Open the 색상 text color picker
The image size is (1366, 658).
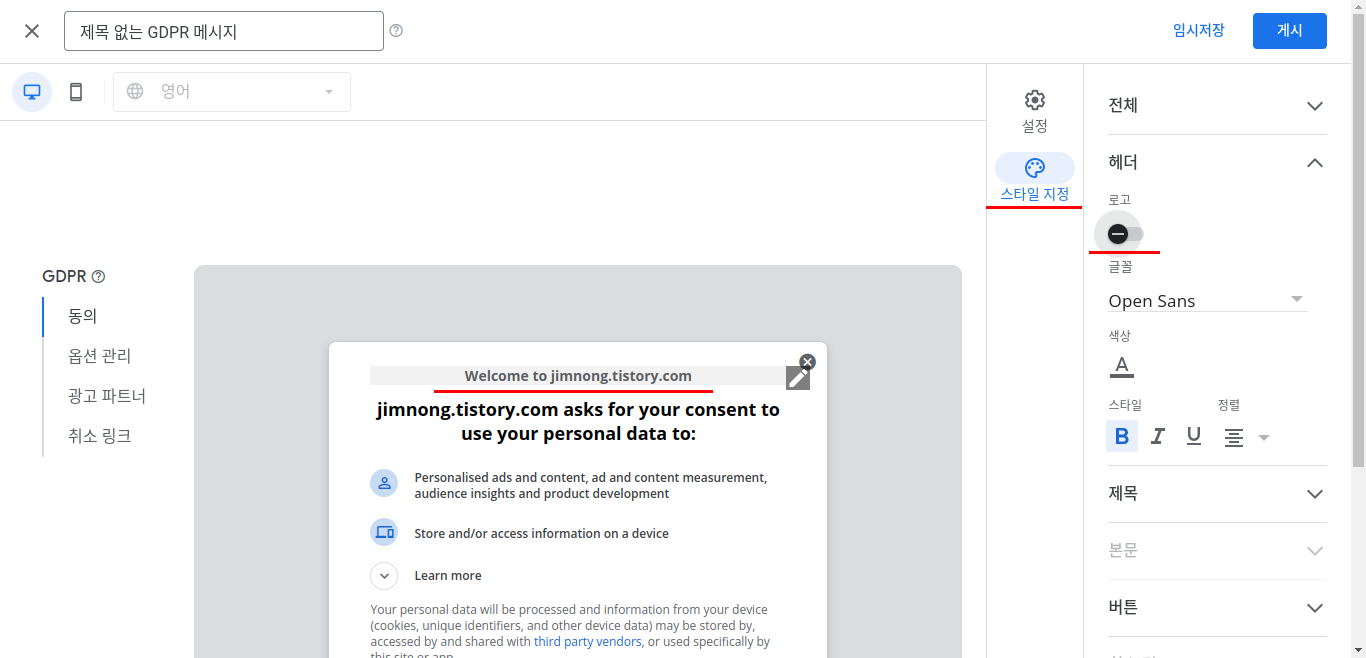1121,366
